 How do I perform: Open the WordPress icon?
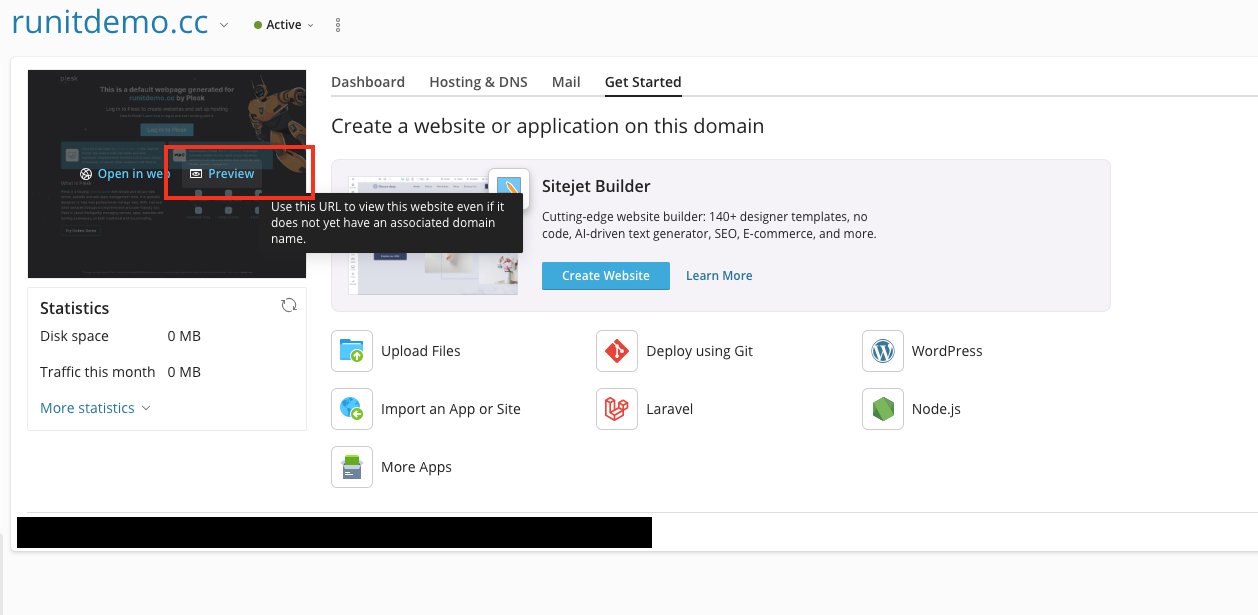click(x=882, y=351)
